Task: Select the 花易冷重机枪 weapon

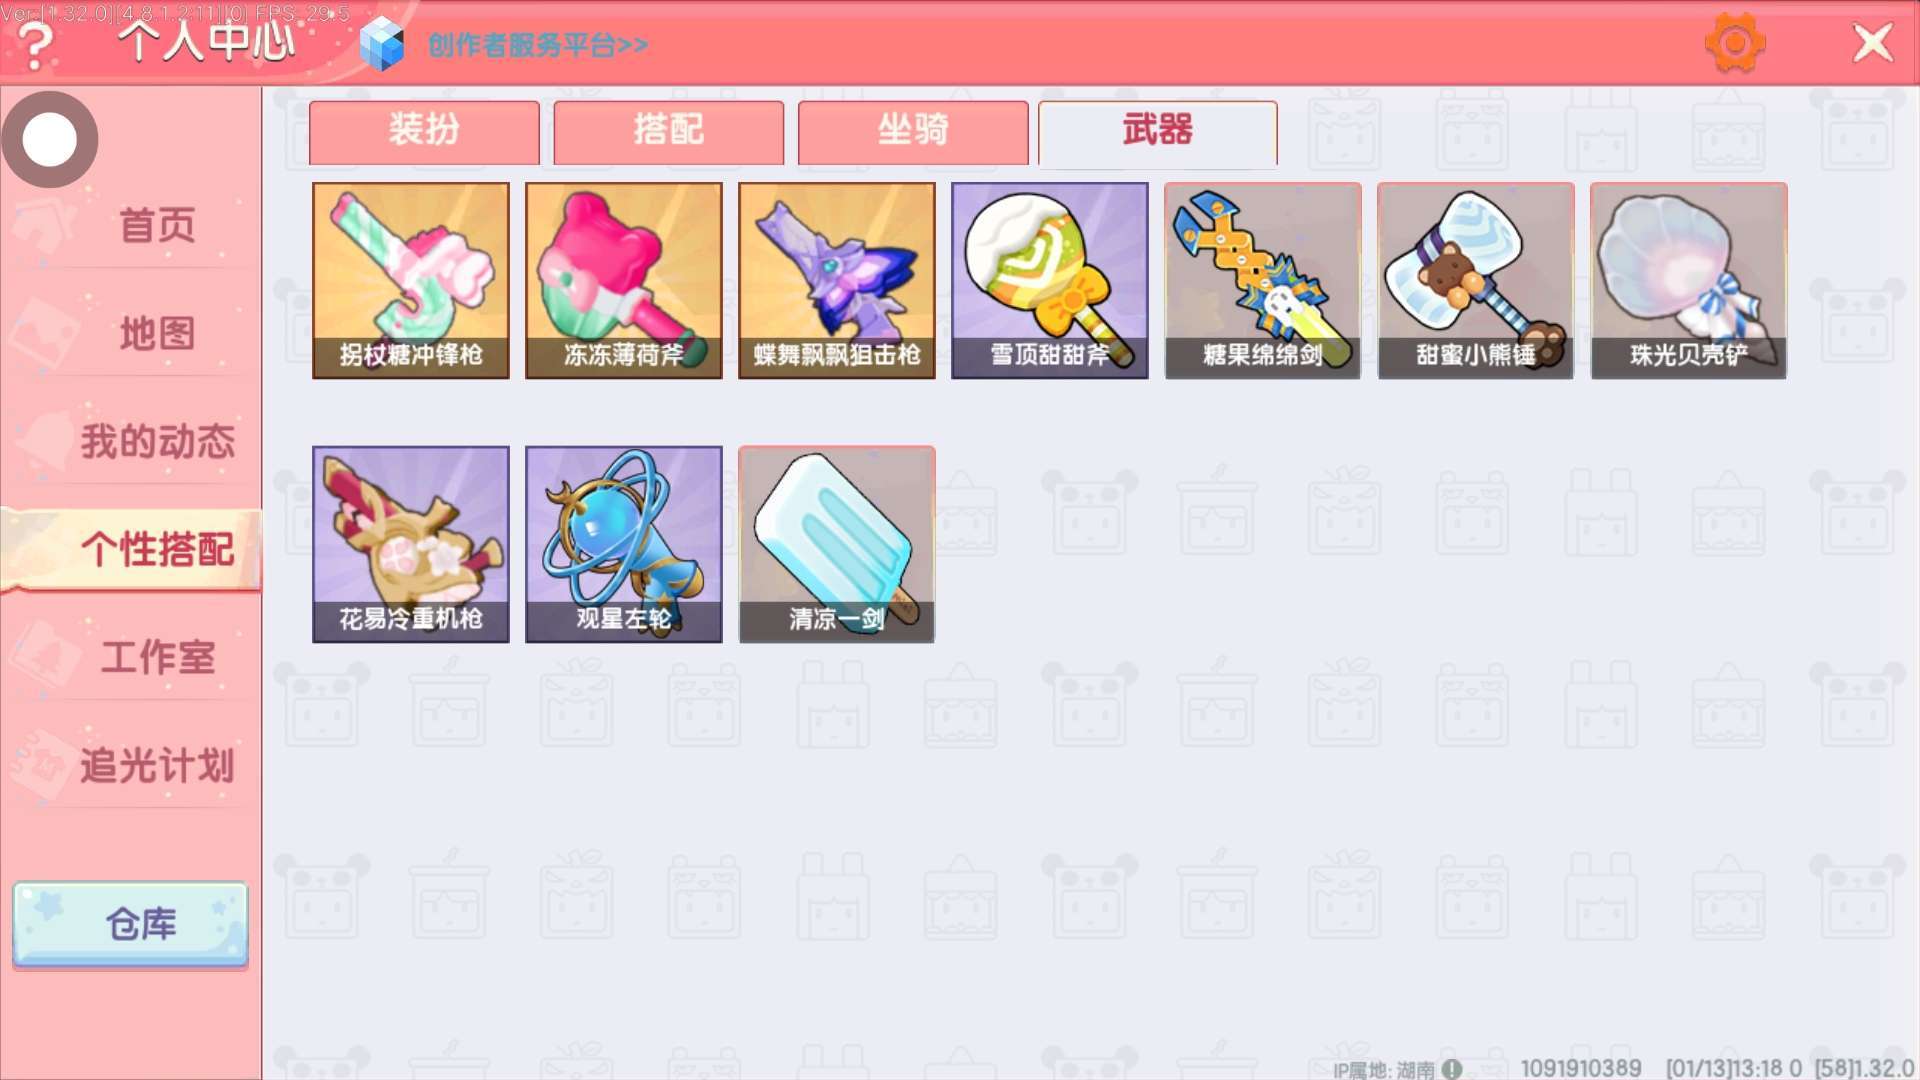Action: (411, 544)
